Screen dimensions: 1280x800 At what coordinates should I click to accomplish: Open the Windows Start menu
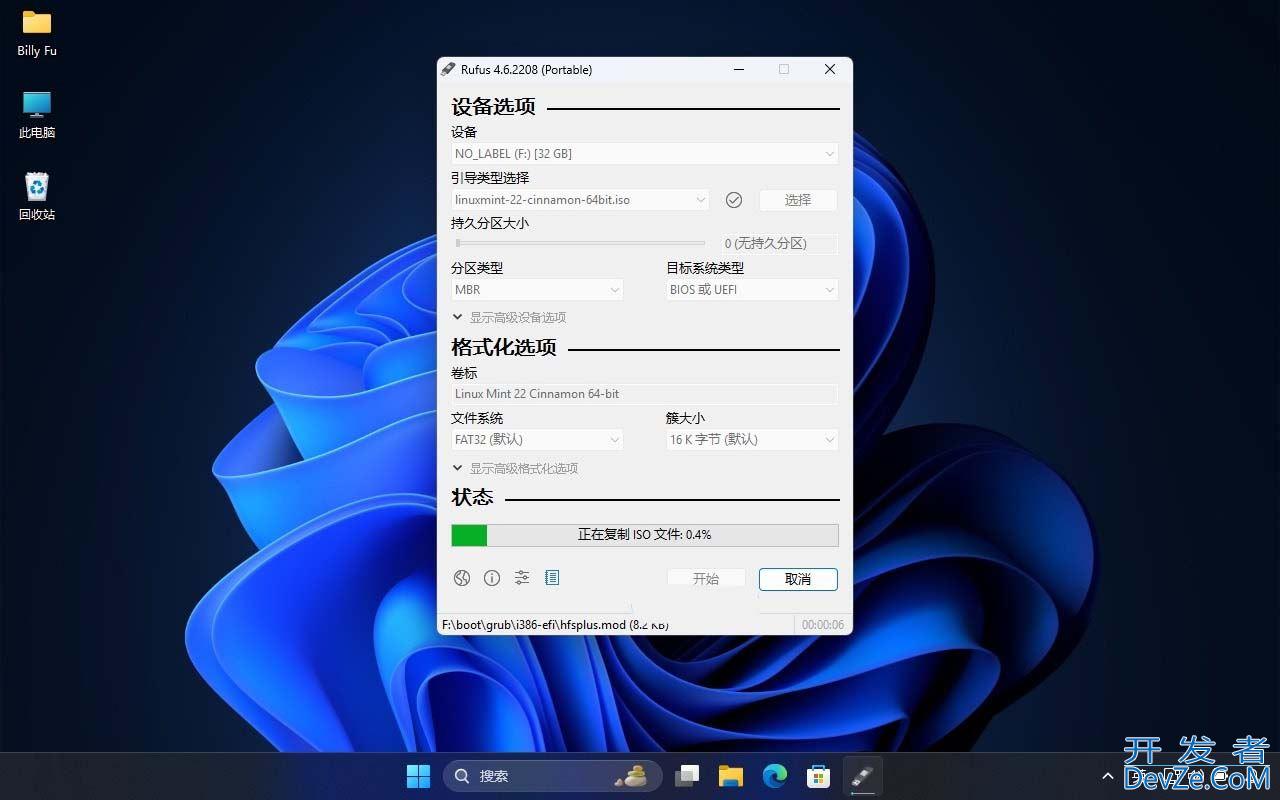[x=418, y=776]
